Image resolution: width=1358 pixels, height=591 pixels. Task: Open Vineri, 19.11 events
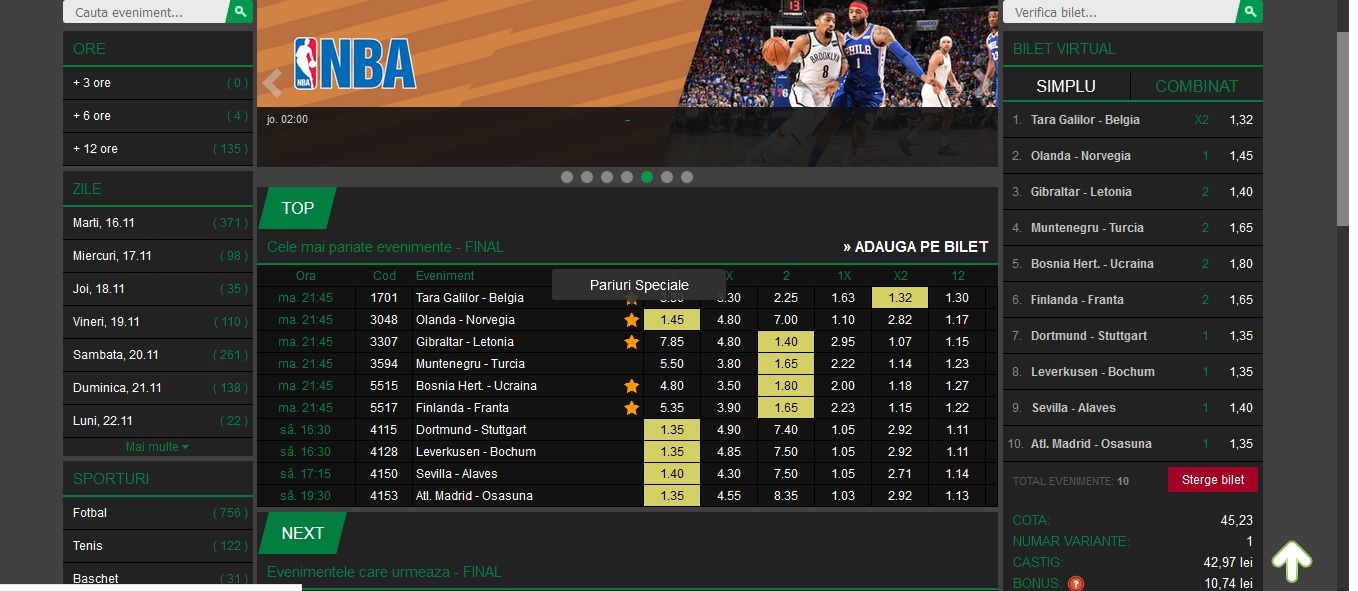158,322
